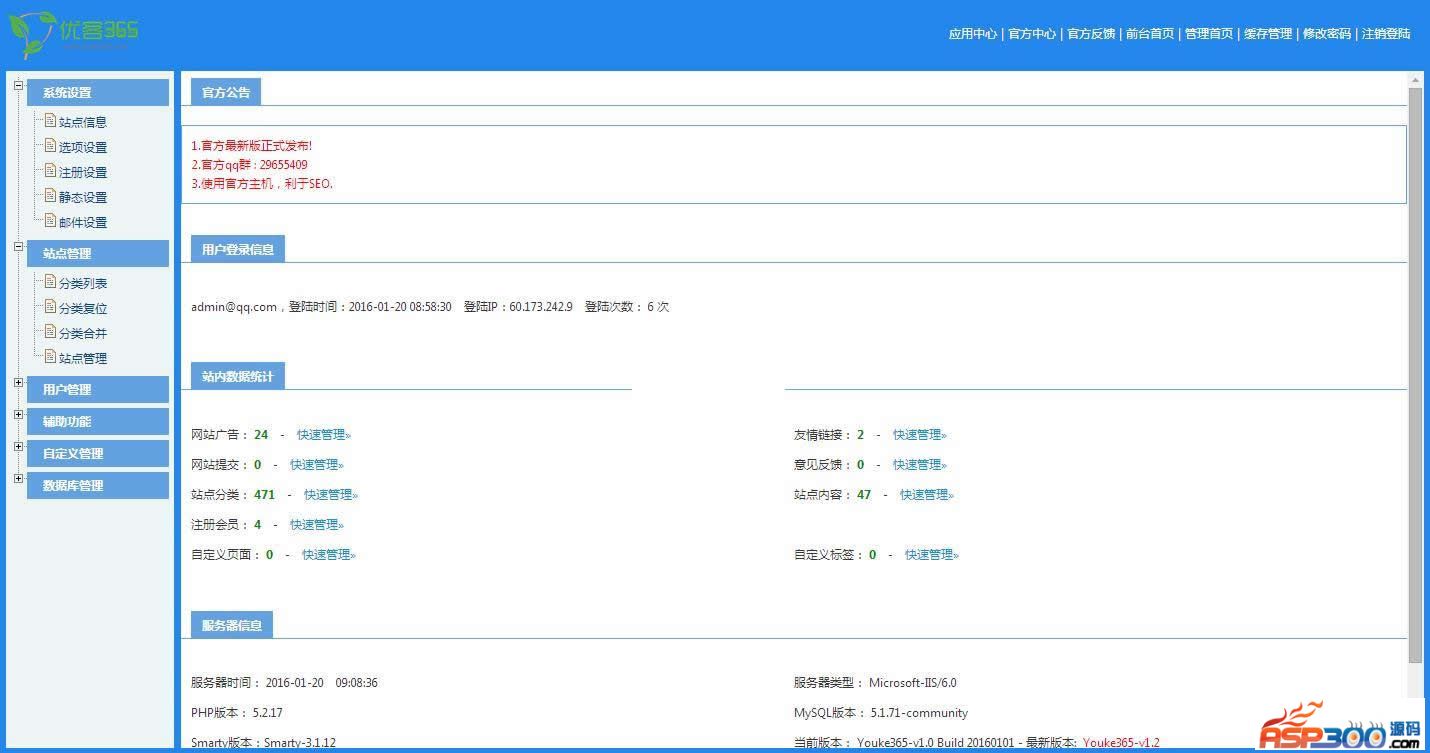1430x753 pixels.
Task: Select the 用户管理 sidebar header
Action: [x=98, y=389]
